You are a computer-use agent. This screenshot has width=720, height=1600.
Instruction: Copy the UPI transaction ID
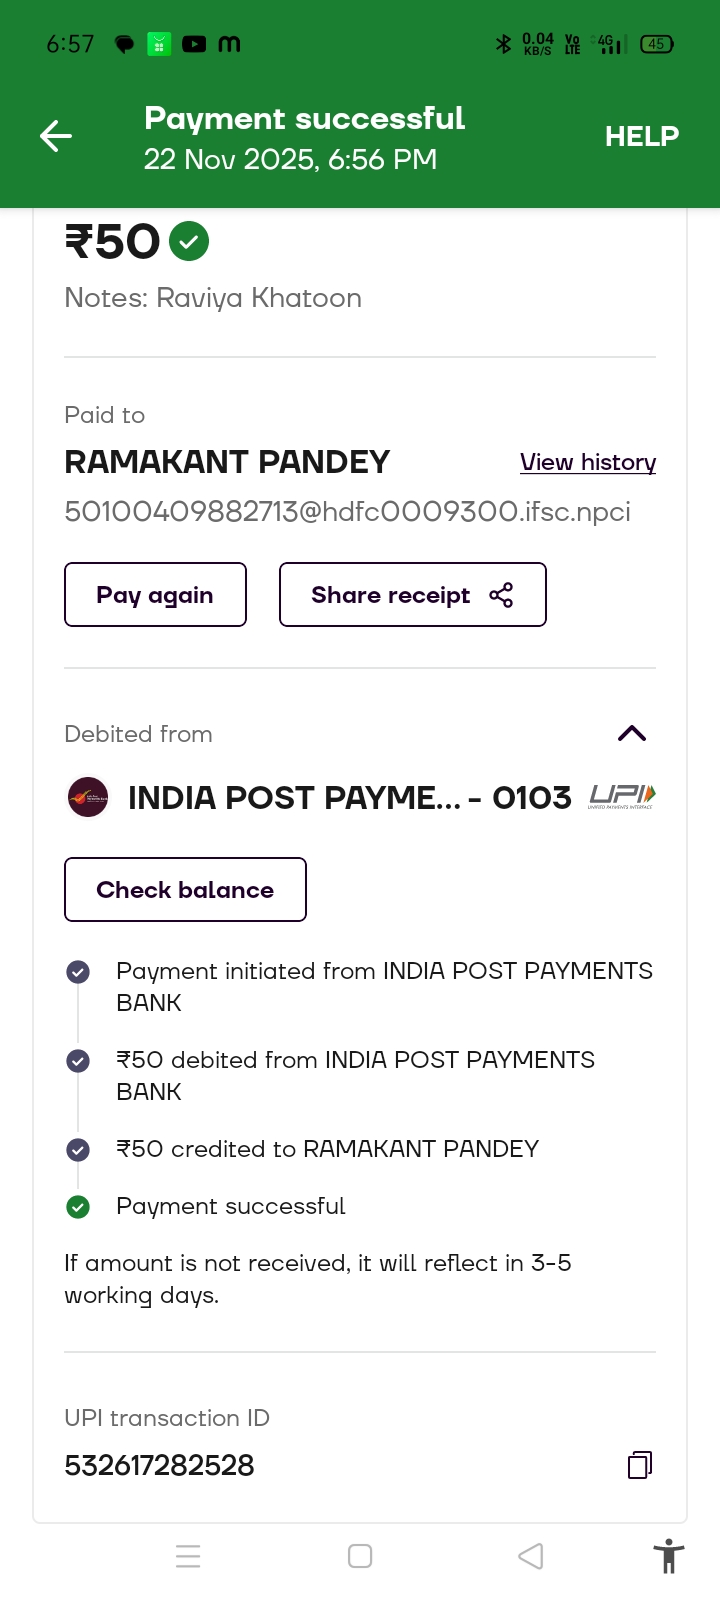click(x=640, y=1465)
